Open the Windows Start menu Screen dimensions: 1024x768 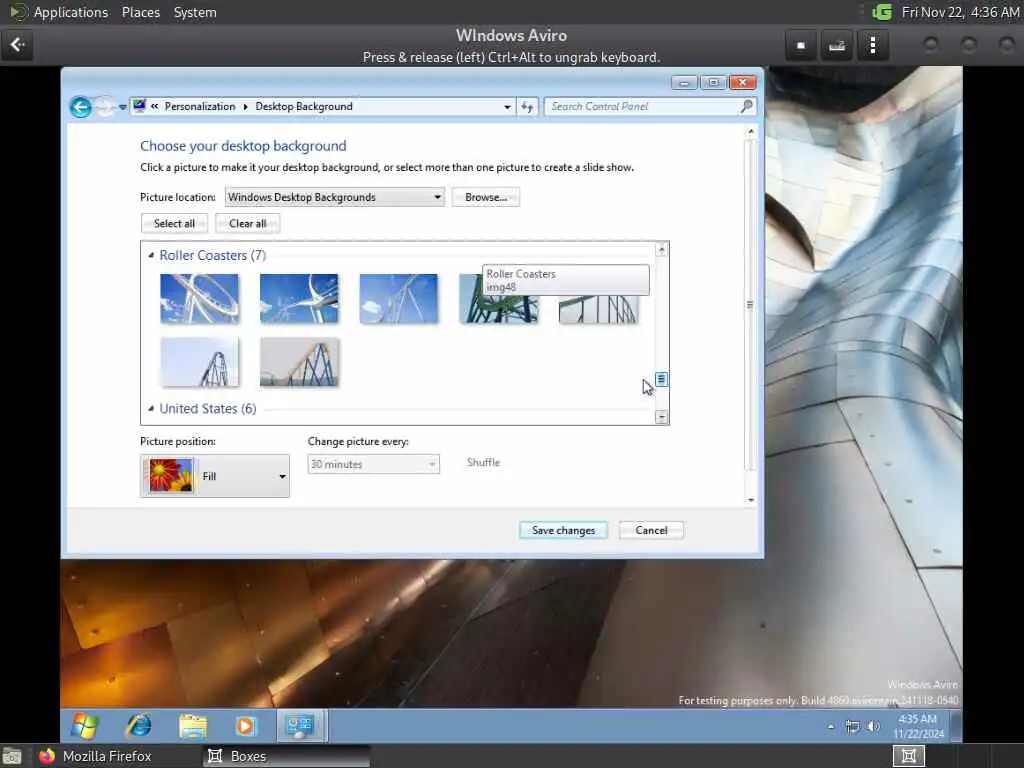[85, 726]
